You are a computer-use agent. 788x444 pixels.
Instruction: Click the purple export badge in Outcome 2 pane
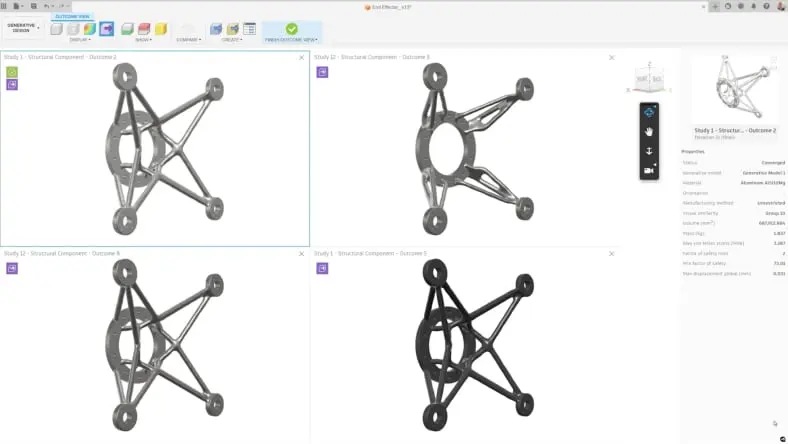tap(12, 84)
